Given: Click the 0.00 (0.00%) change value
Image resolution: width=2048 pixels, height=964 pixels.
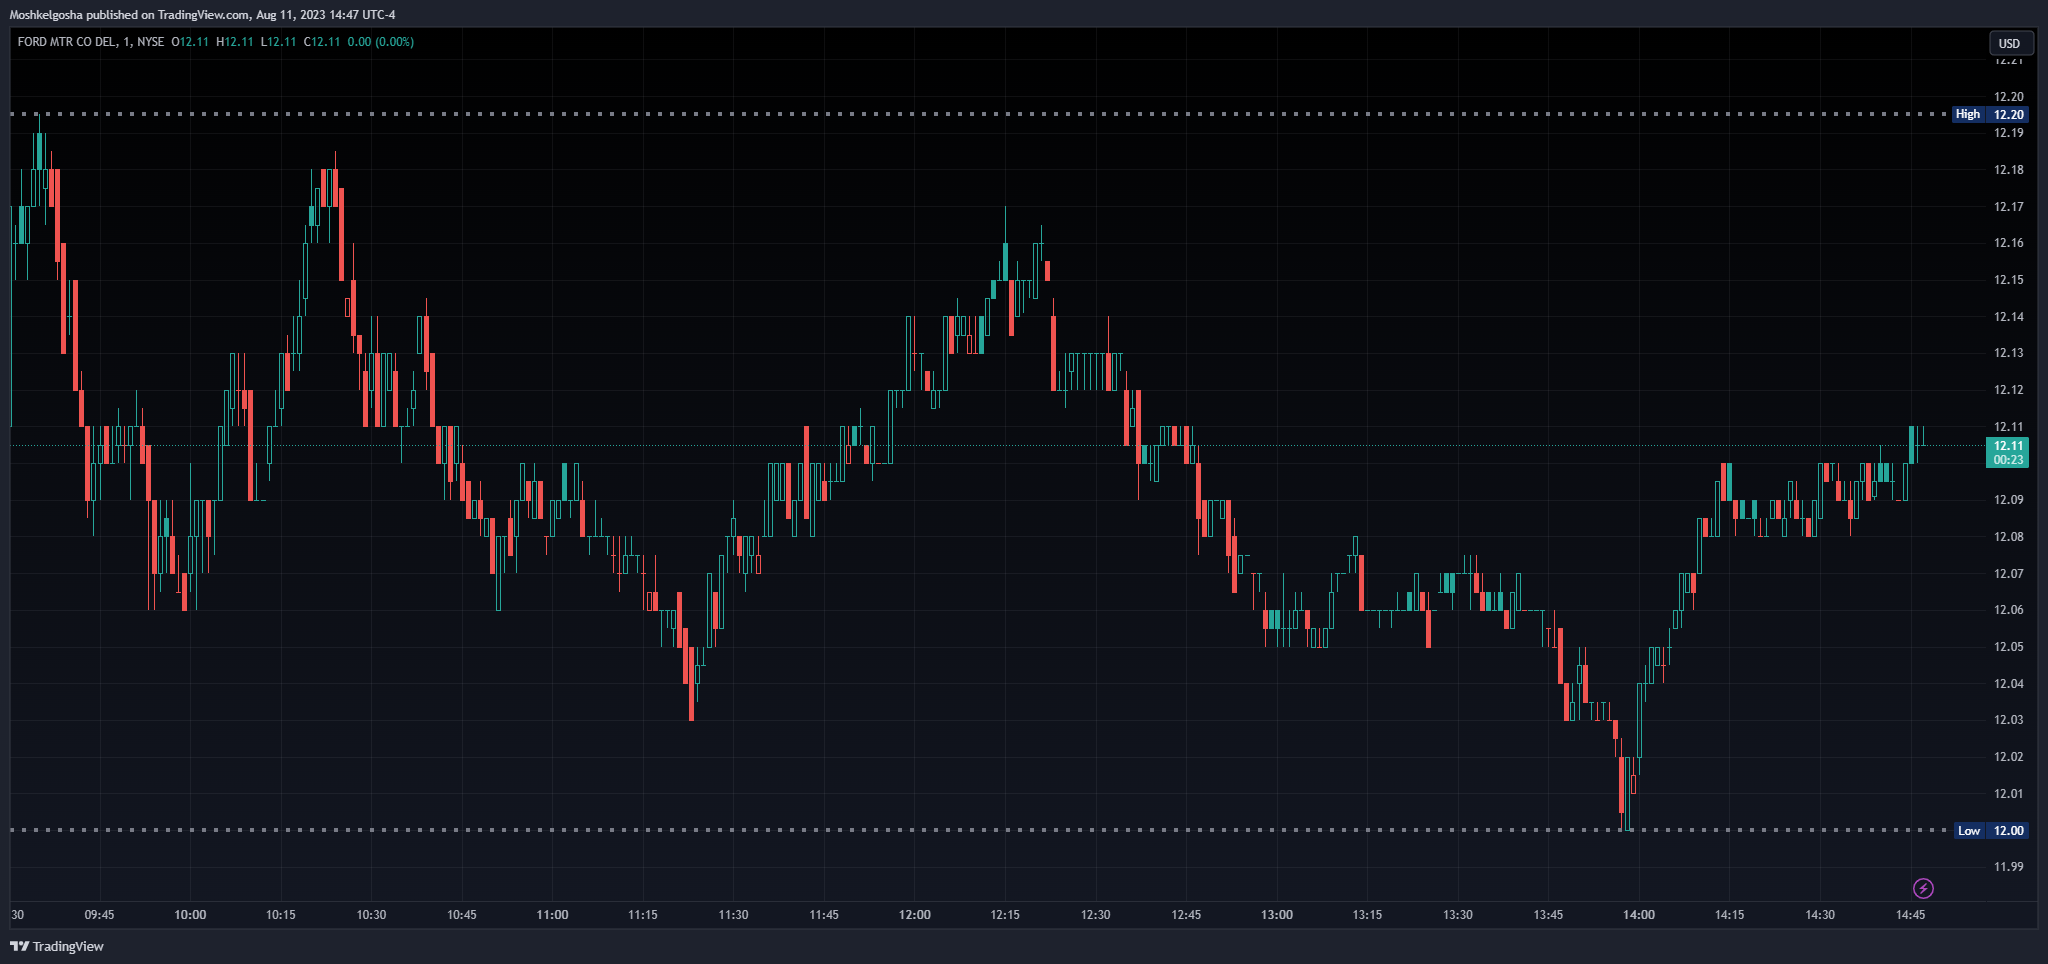Looking at the screenshot, I should point(381,42).
